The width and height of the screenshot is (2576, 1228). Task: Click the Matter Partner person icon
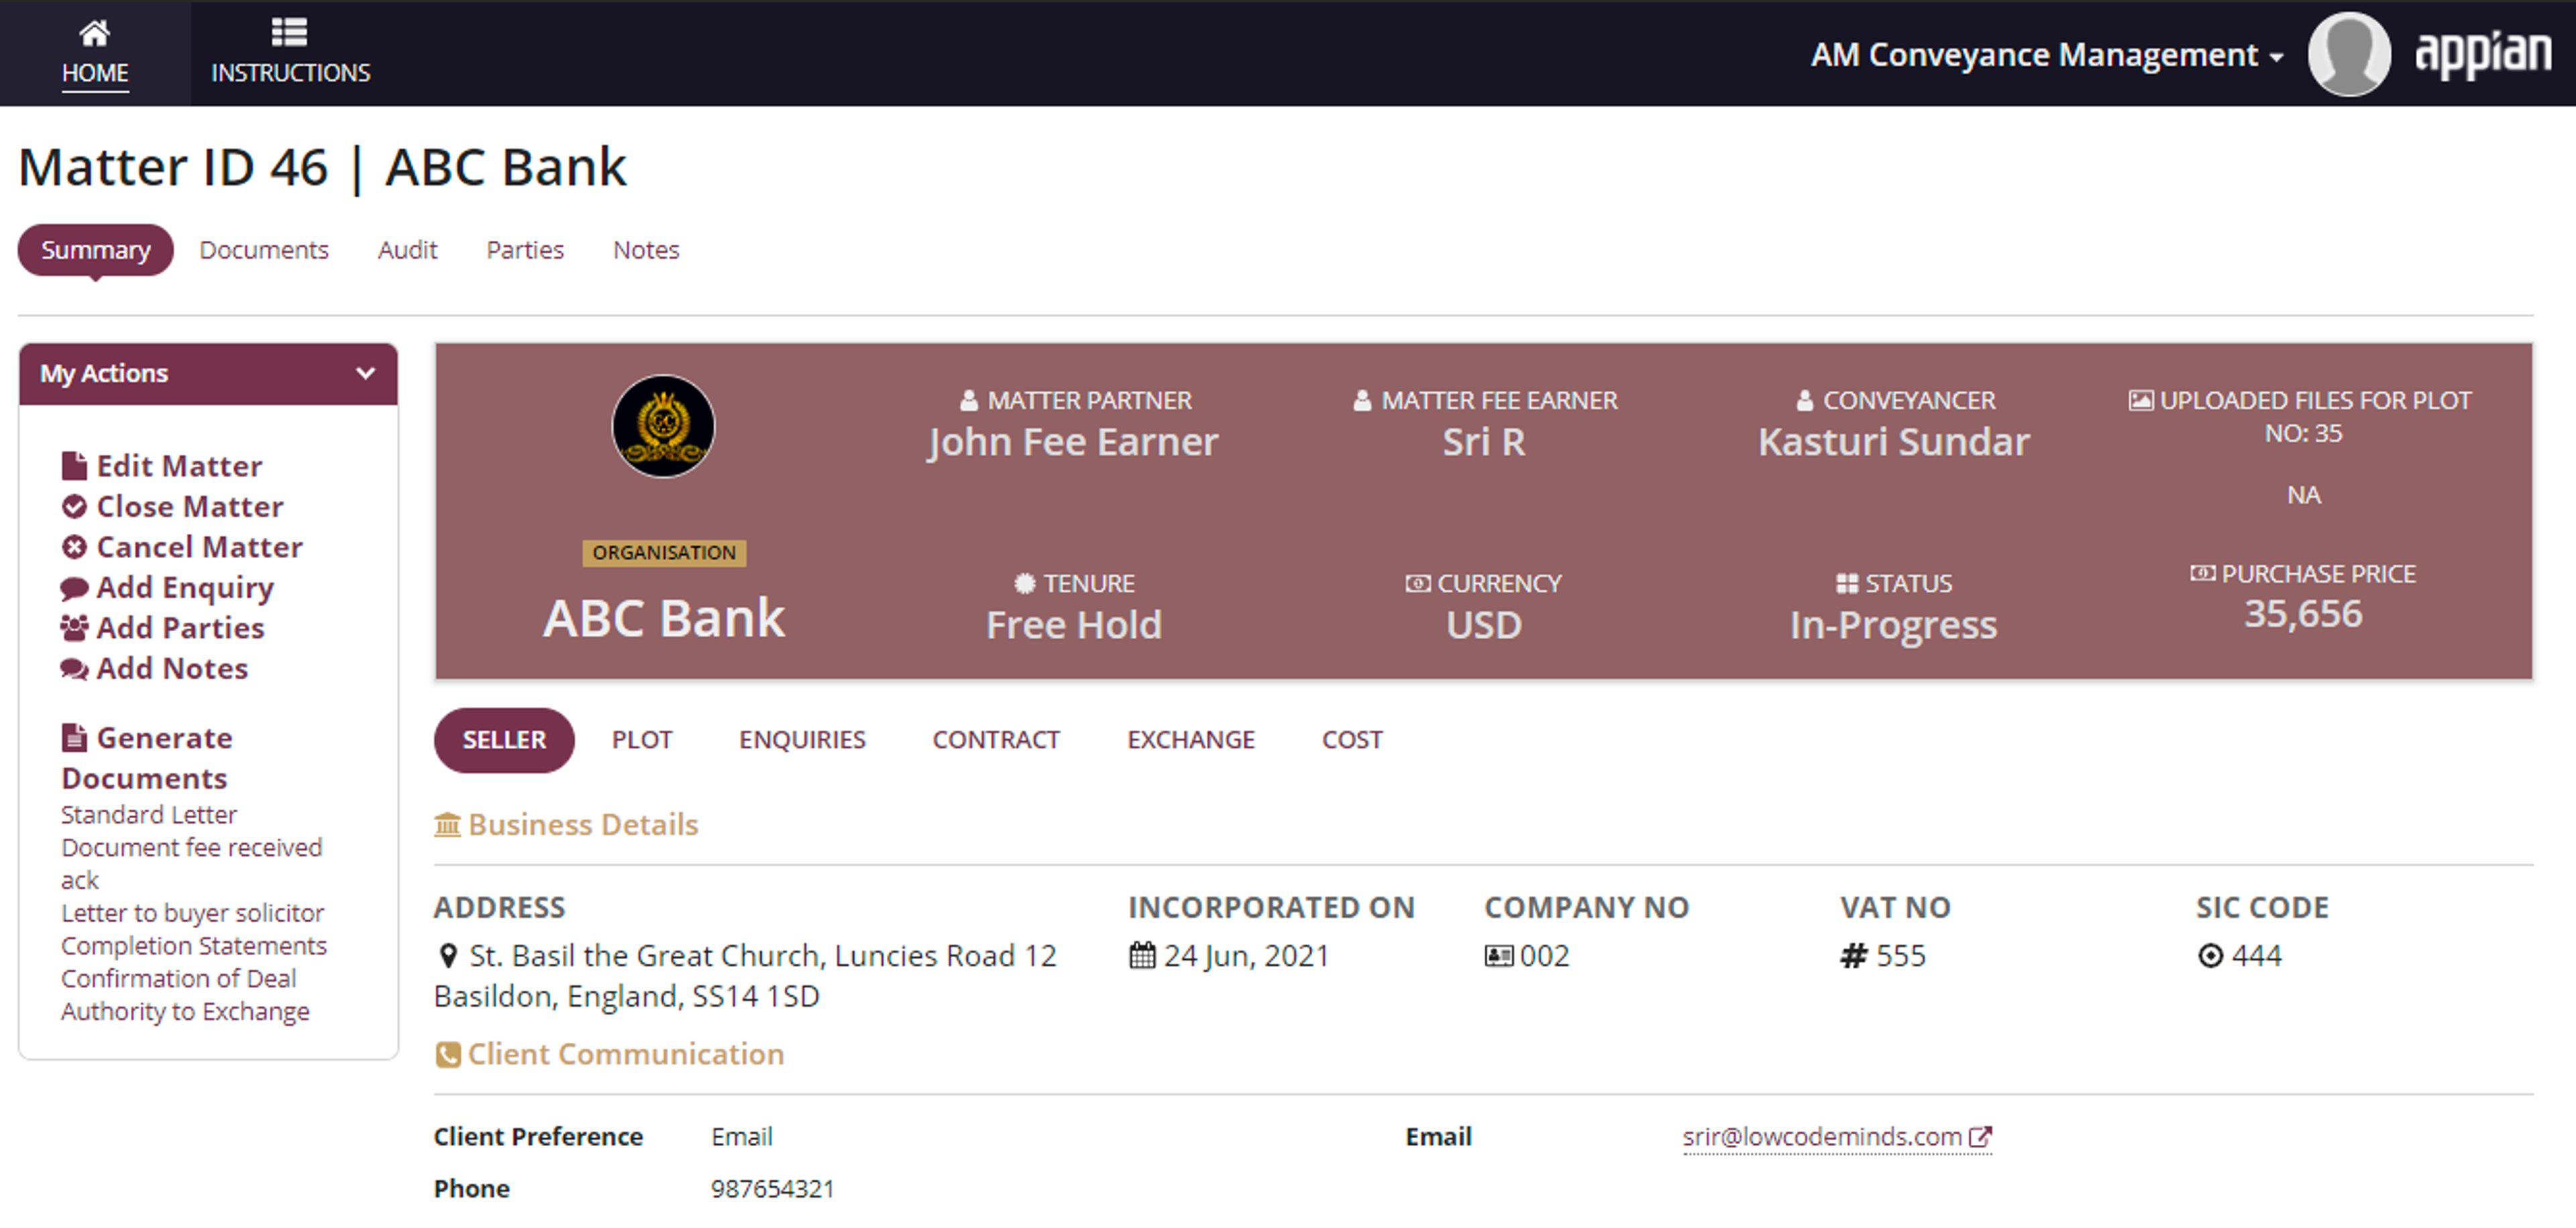tap(969, 401)
